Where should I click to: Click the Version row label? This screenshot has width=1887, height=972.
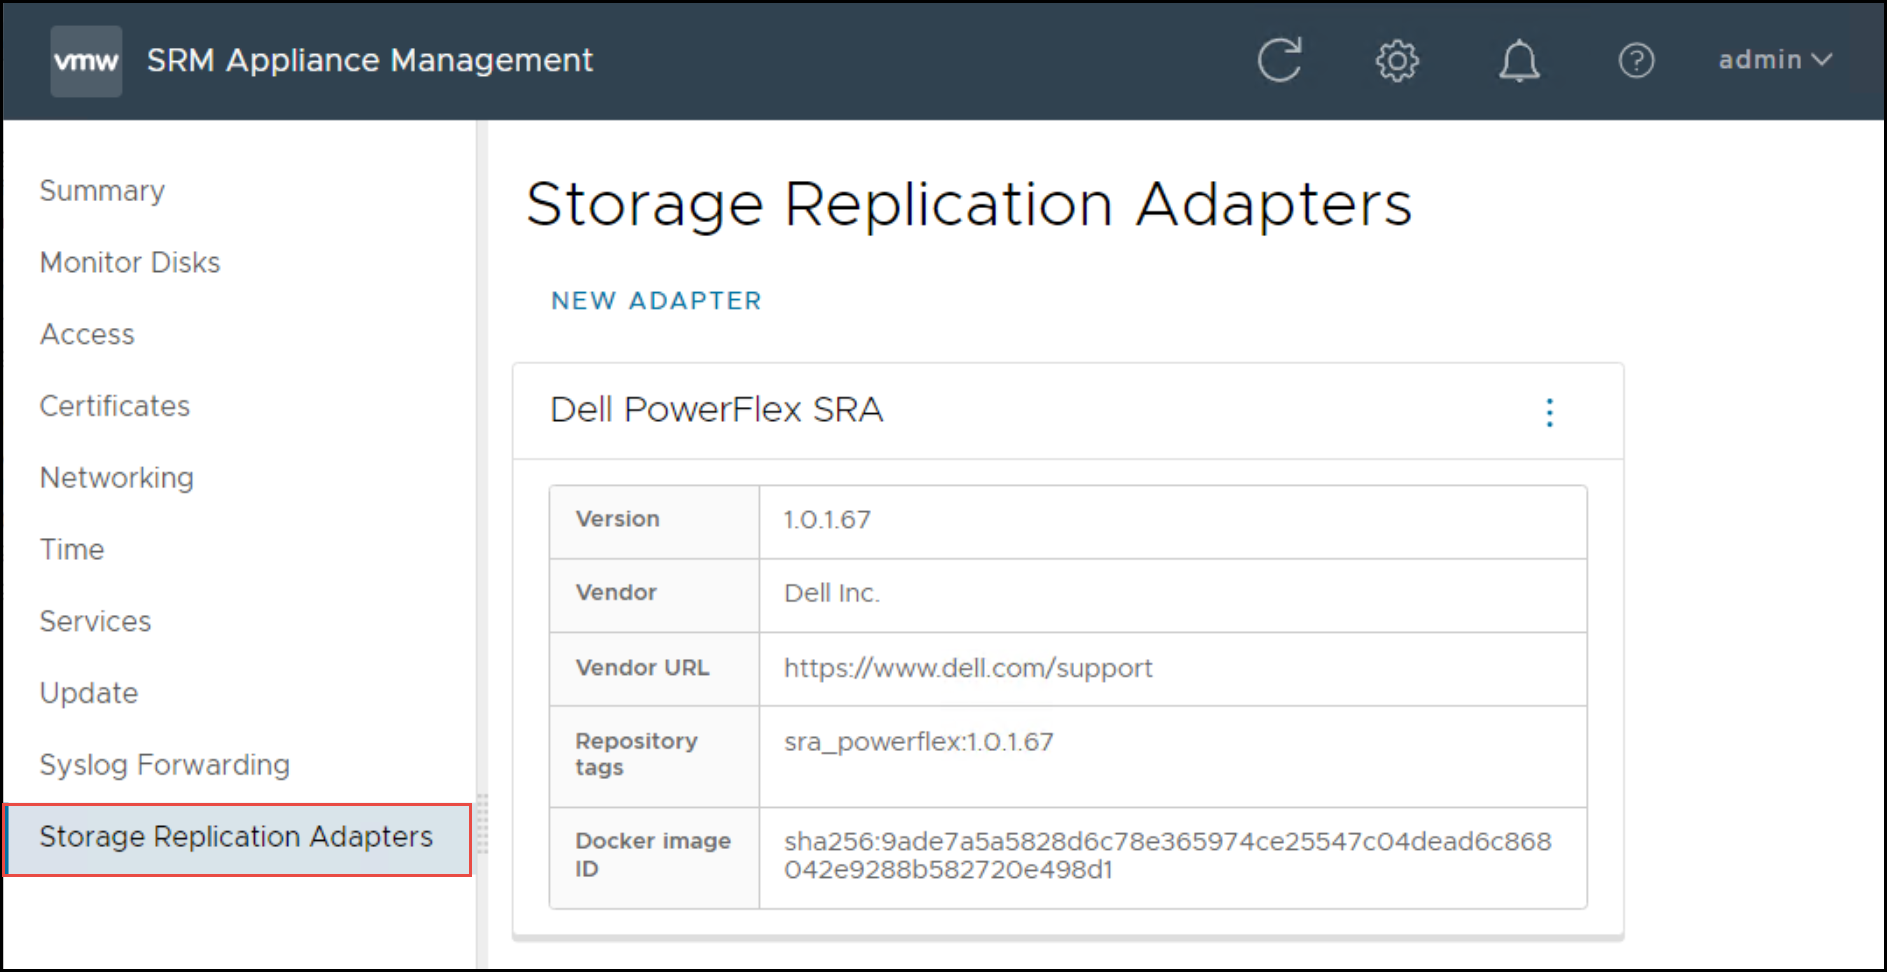(x=617, y=519)
